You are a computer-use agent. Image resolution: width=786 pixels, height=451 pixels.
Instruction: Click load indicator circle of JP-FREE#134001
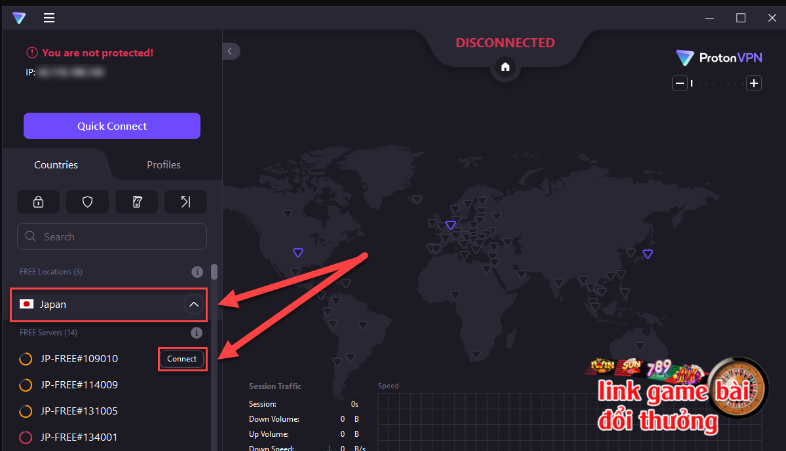(x=26, y=437)
